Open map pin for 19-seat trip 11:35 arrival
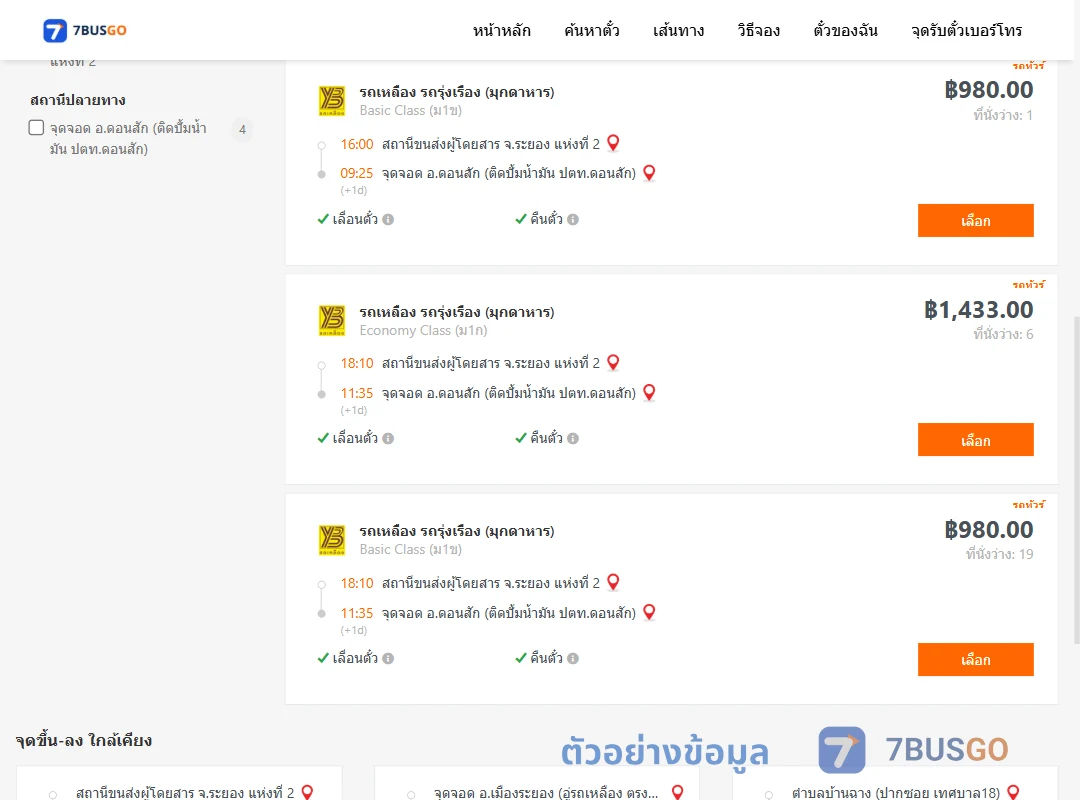 point(649,612)
